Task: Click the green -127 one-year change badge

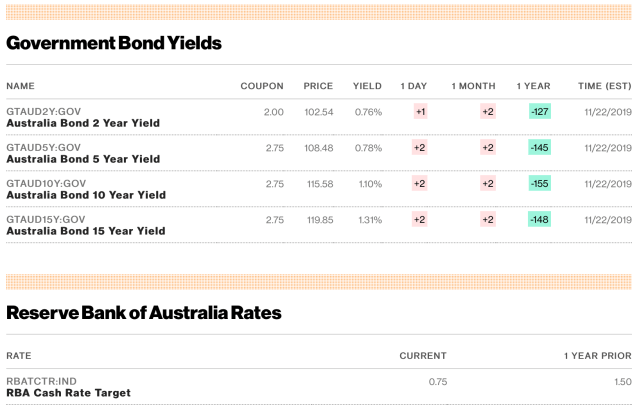Action: [540, 112]
